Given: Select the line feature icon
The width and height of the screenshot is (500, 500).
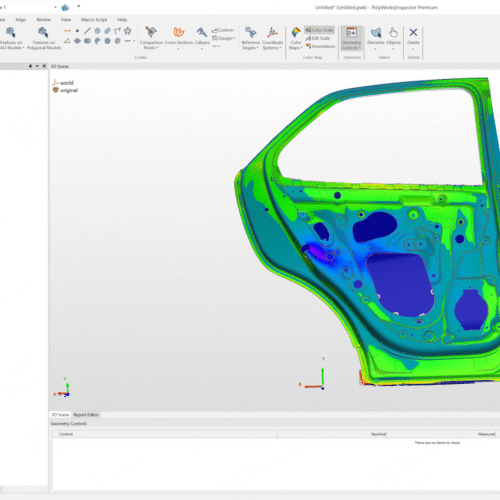Looking at the screenshot, I should click(x=87, y=31).
